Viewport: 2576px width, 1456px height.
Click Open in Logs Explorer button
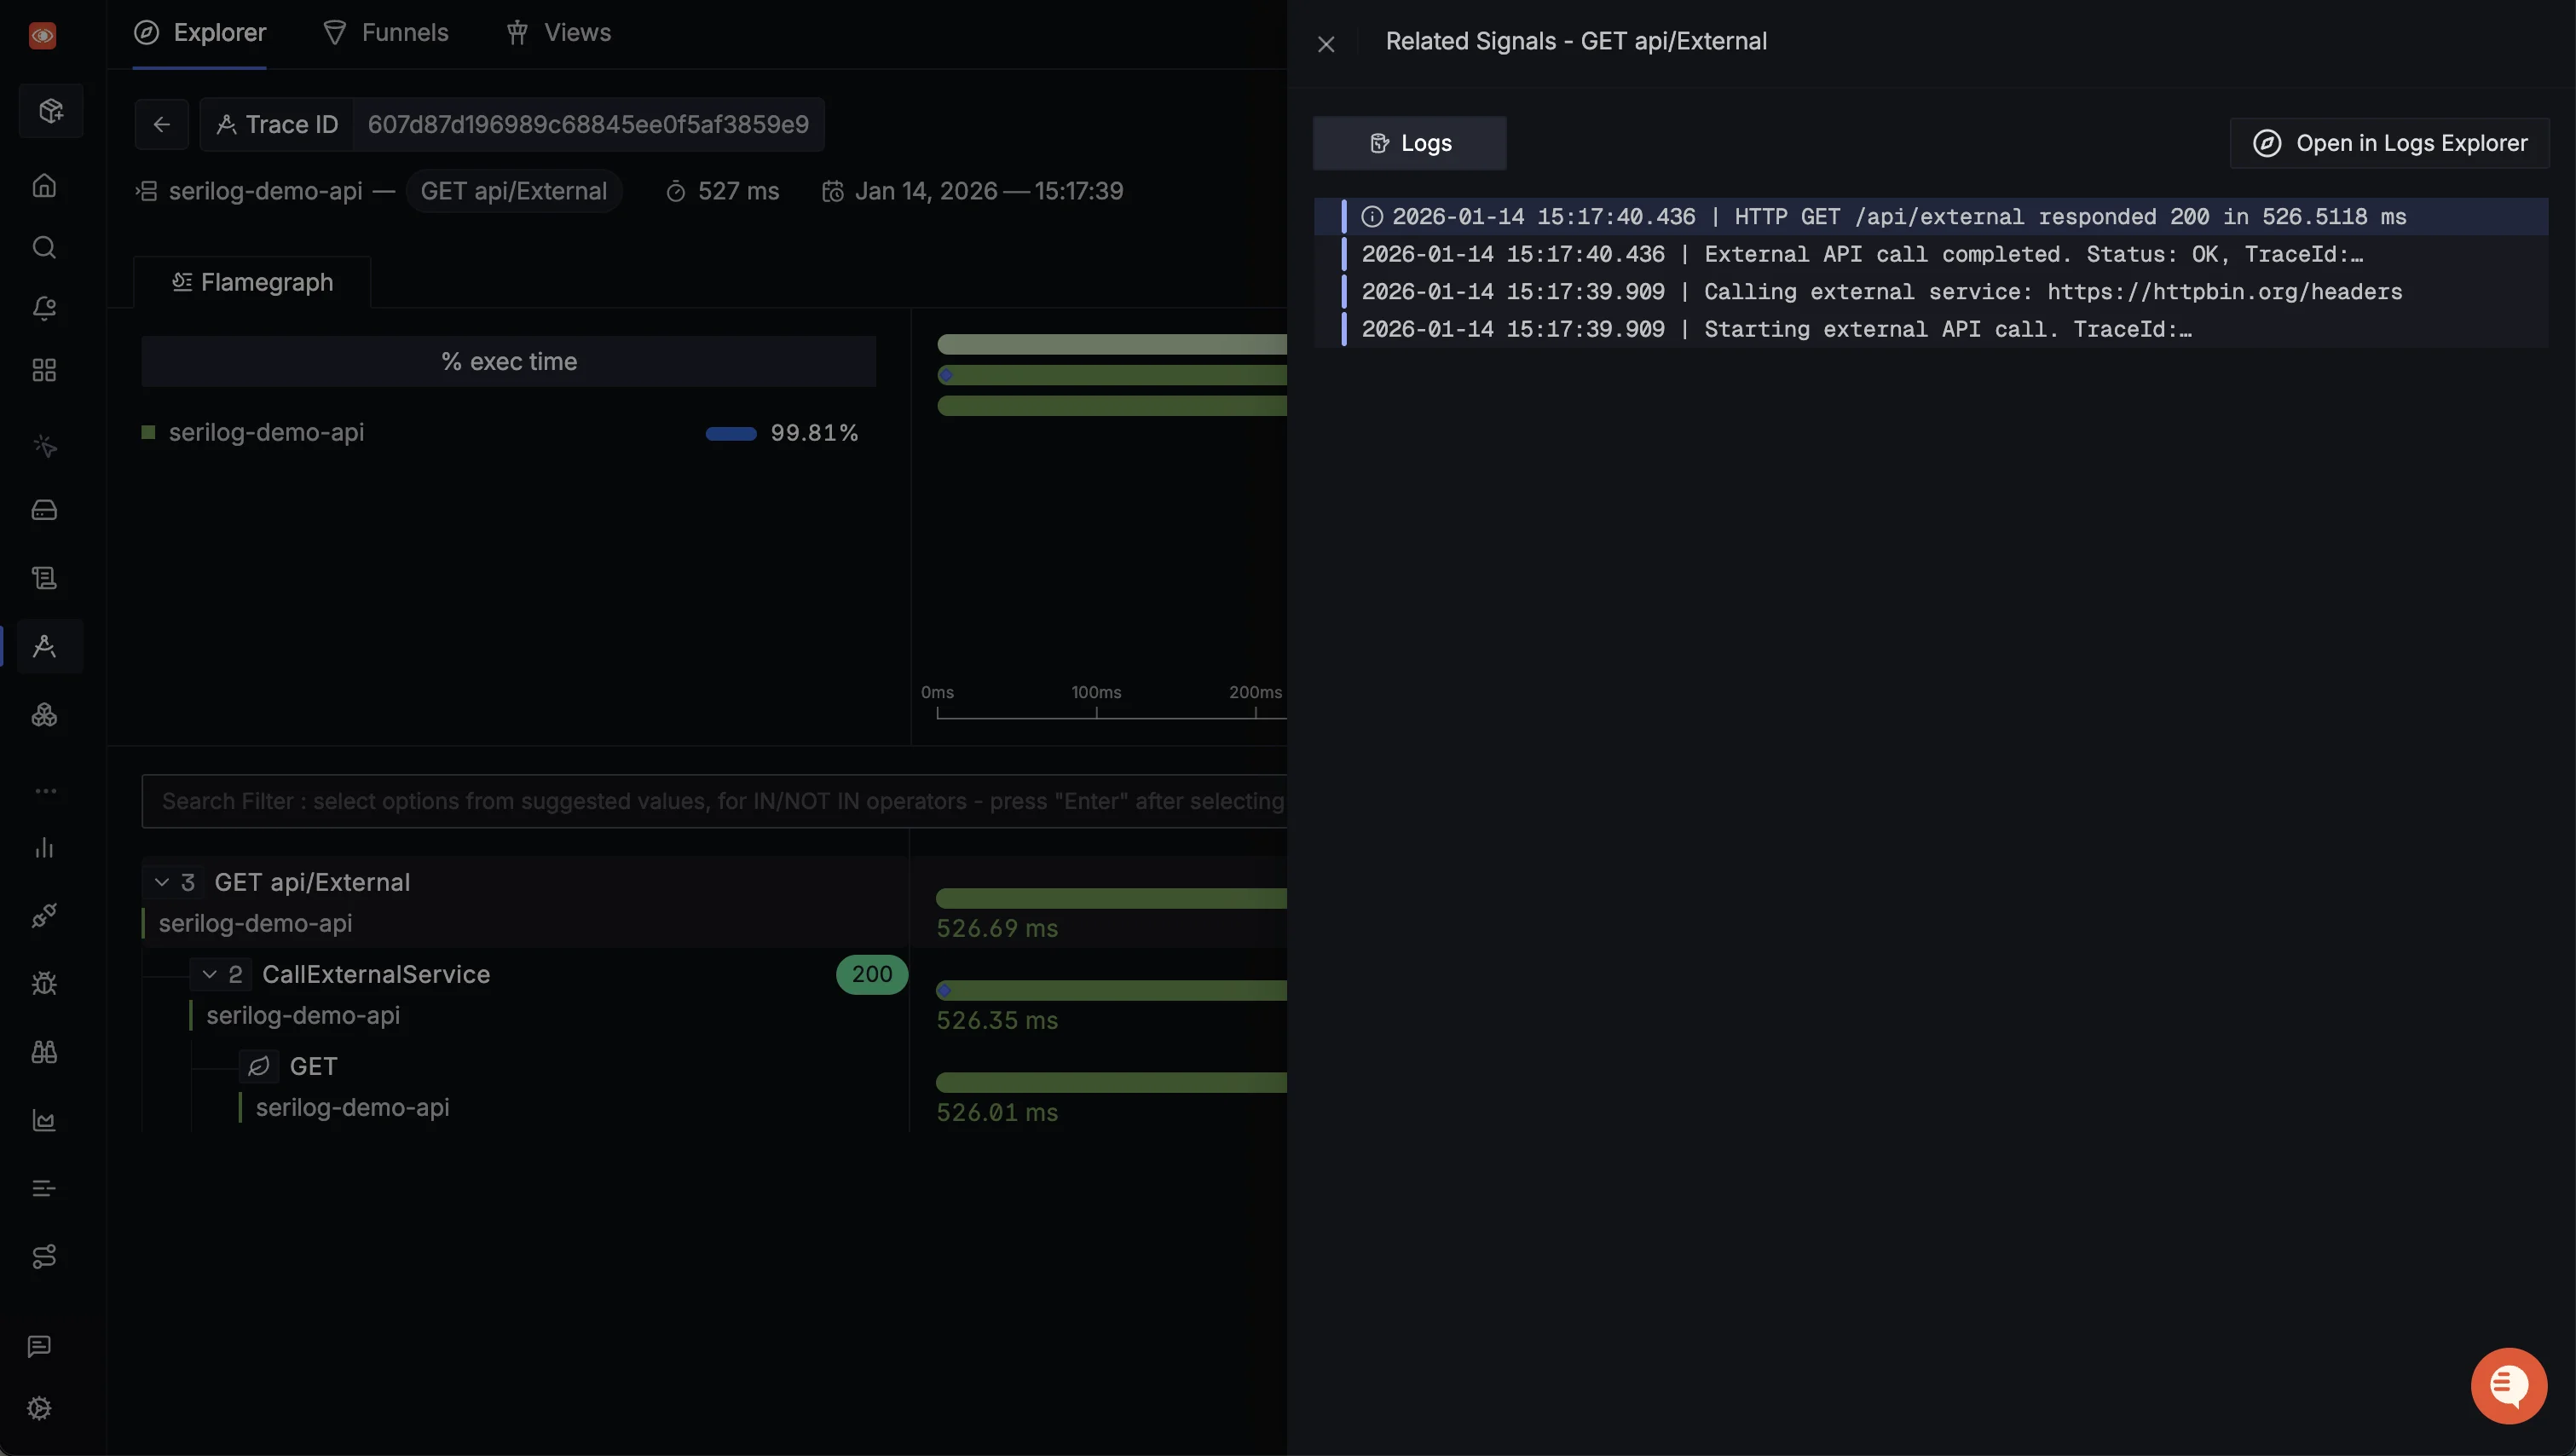tap(2389, 143)
